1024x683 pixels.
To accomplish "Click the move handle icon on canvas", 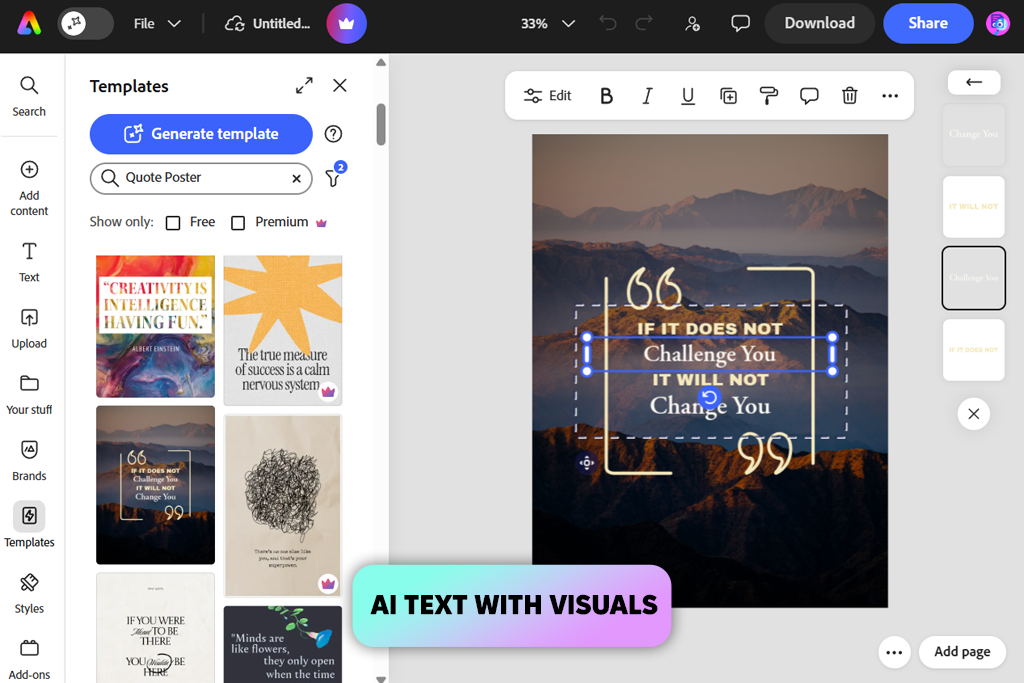I will 586,463.
